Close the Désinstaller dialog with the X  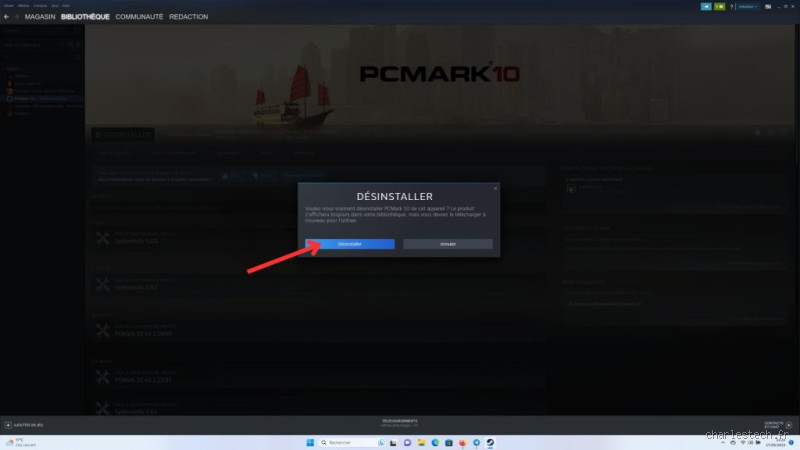coord(495,188)
